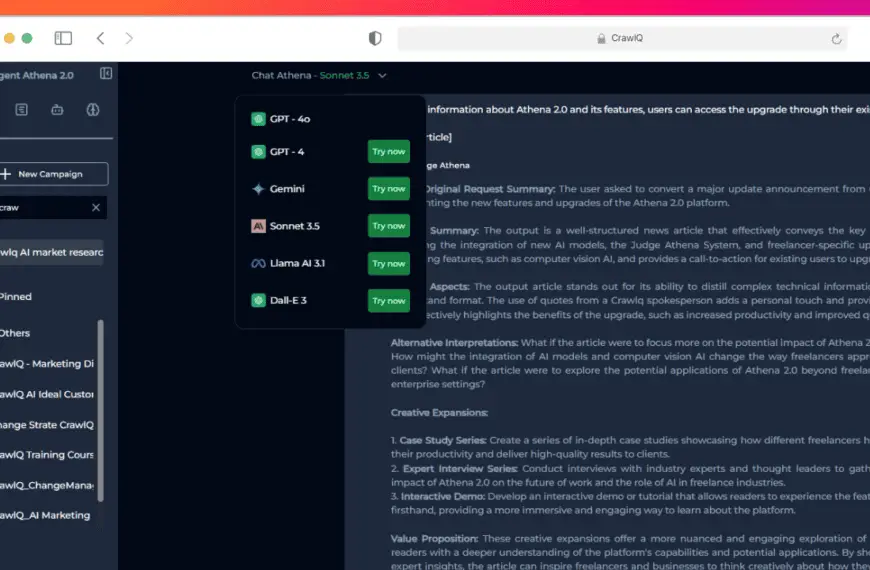The image size is (870, 570).
Task: Open the document list icon in sidebar
Action: click(x=22, y=109)
